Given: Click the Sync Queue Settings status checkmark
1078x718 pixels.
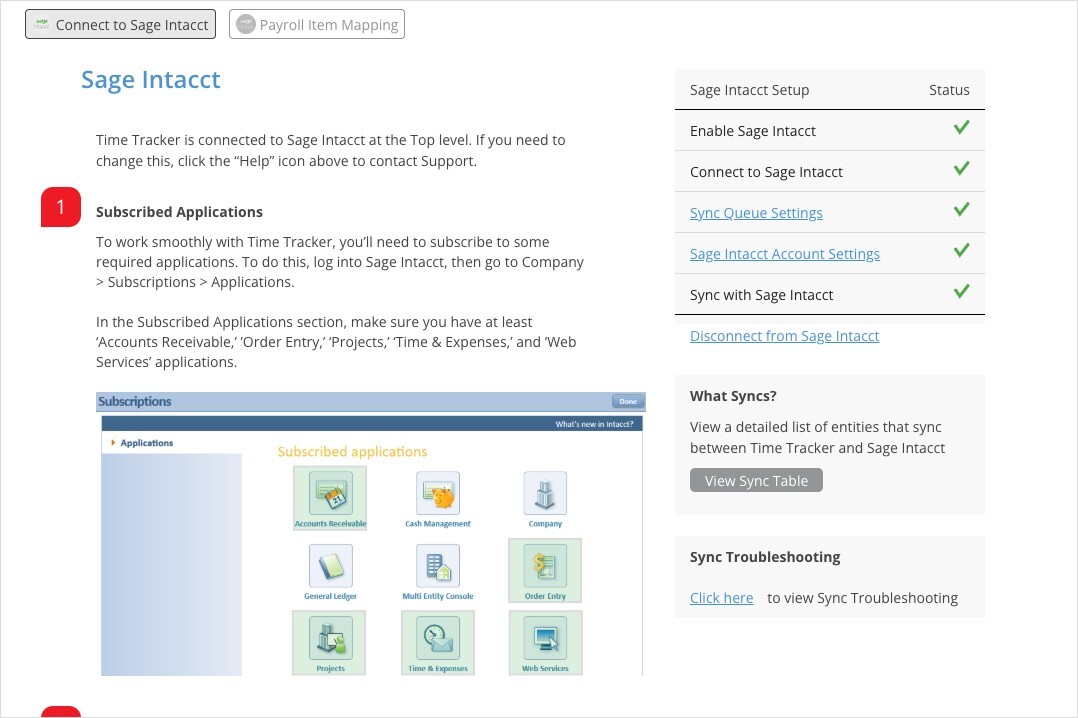Looking at the screenshot, I should coord(961,209).
